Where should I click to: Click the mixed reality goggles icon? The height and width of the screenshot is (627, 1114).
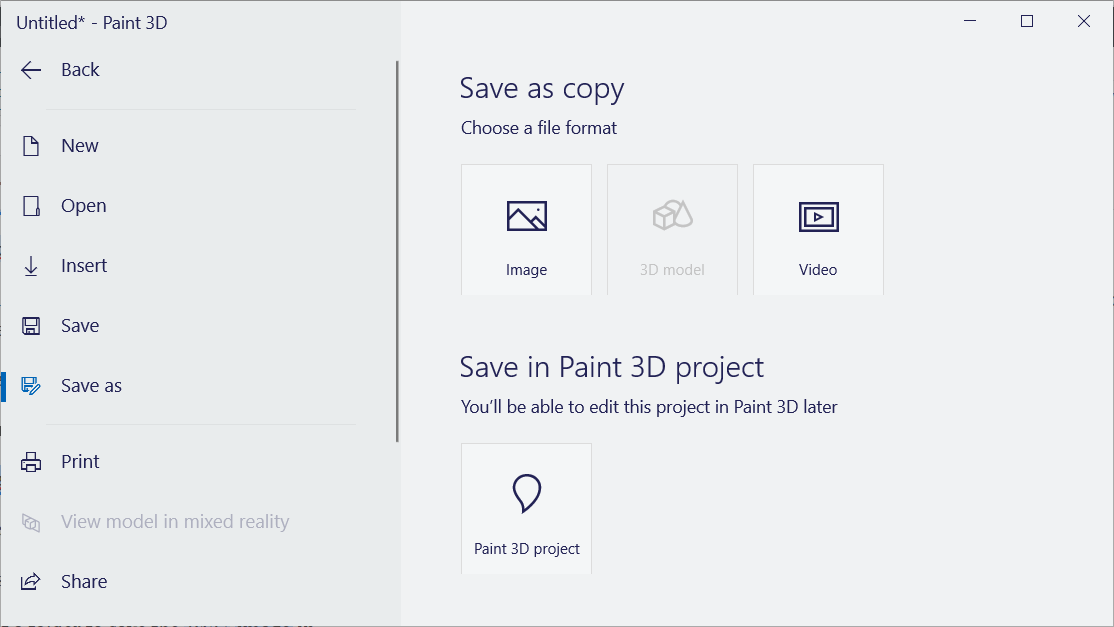pyautogui.click(x=31, y=521)
